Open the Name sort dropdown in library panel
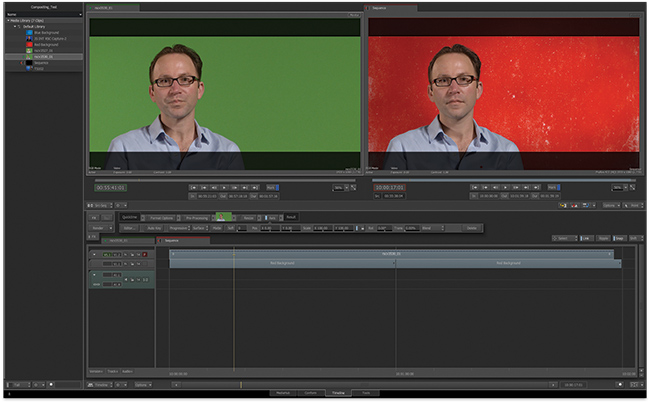Viewport: 650px width, 403px height. pyautogui.click(x=40, y=14)
